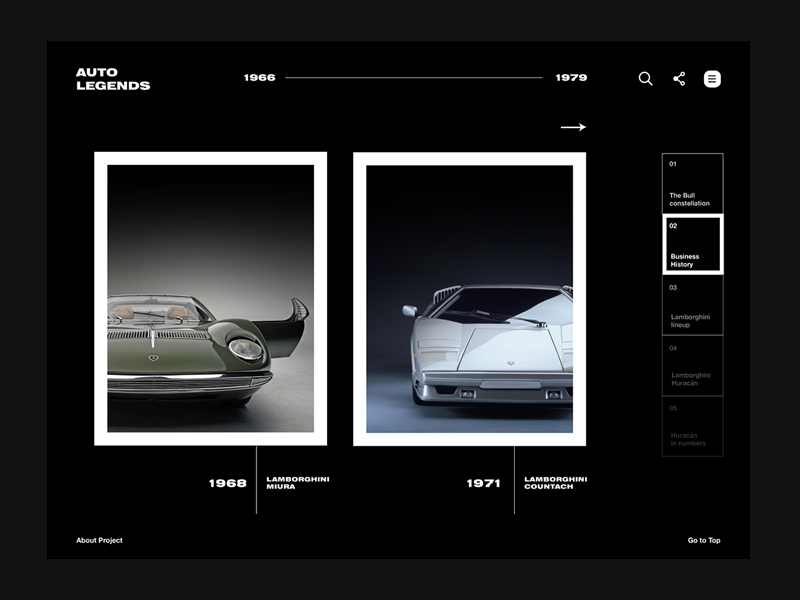Click the Go to Top link
Image resolution: width=800 pixels, height=600 pixels.
pos(704,540)
